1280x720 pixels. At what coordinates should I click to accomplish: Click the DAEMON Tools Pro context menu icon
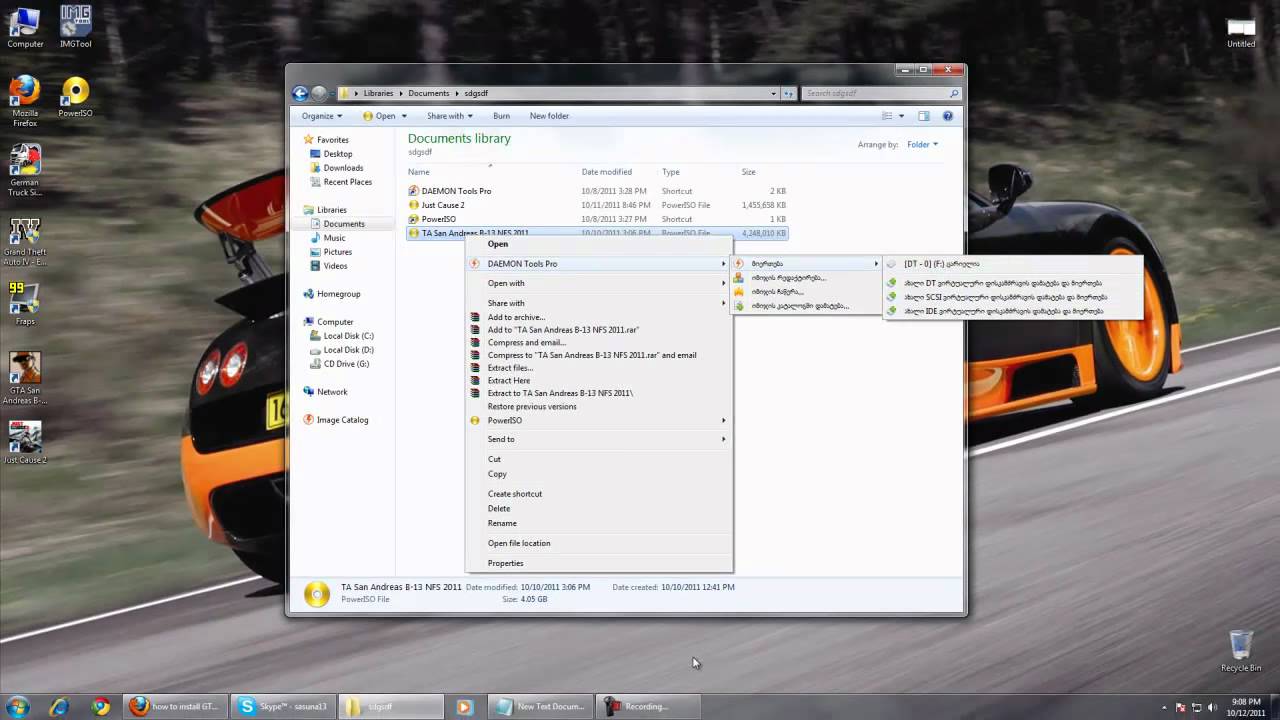pos(475,264)
